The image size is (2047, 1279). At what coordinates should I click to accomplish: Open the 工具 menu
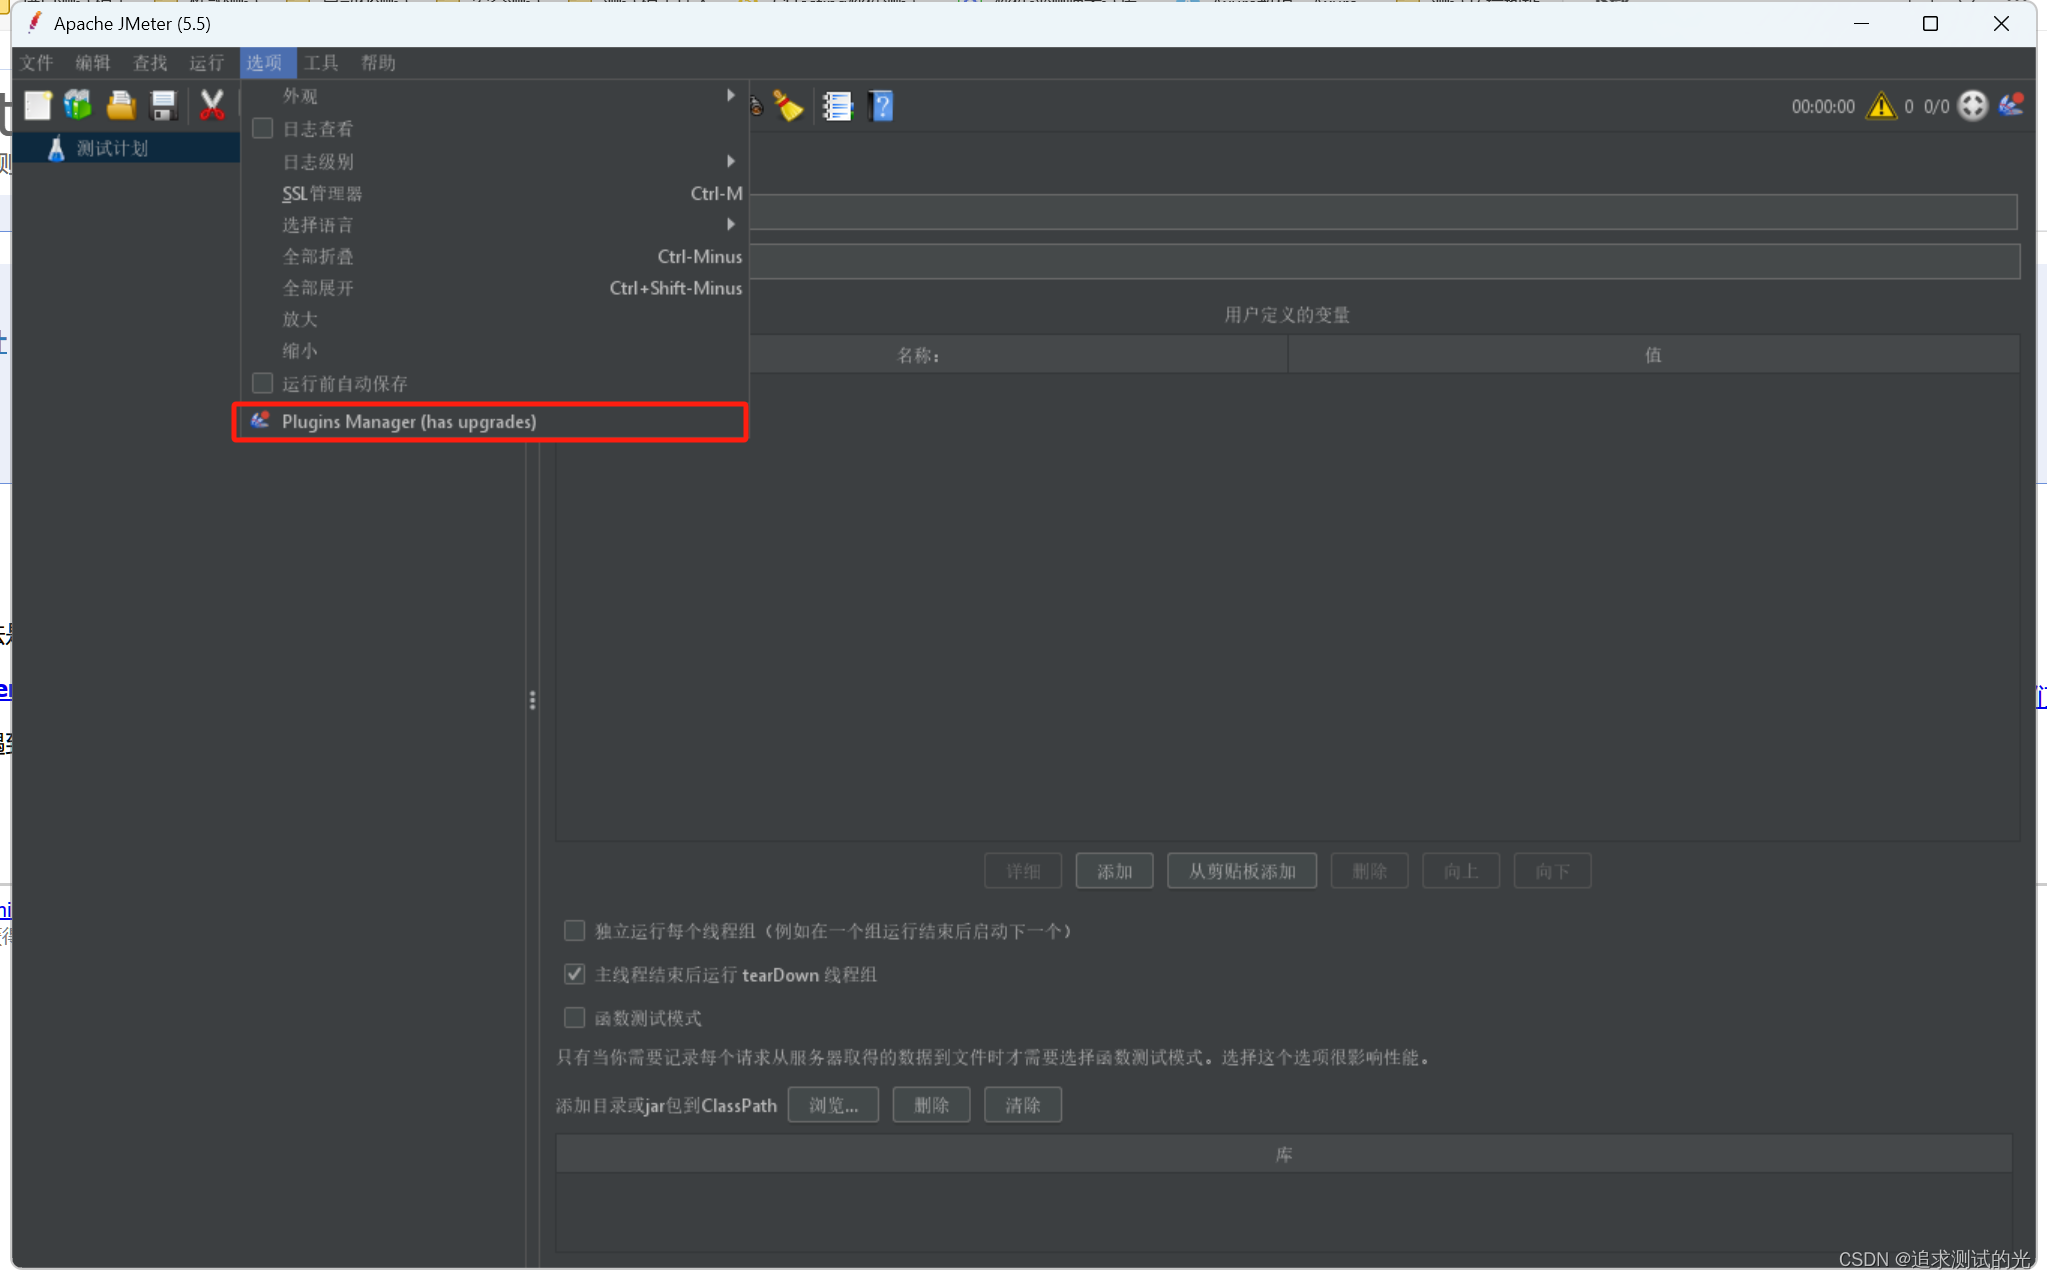pyautogui.click(x=321, y=63)
